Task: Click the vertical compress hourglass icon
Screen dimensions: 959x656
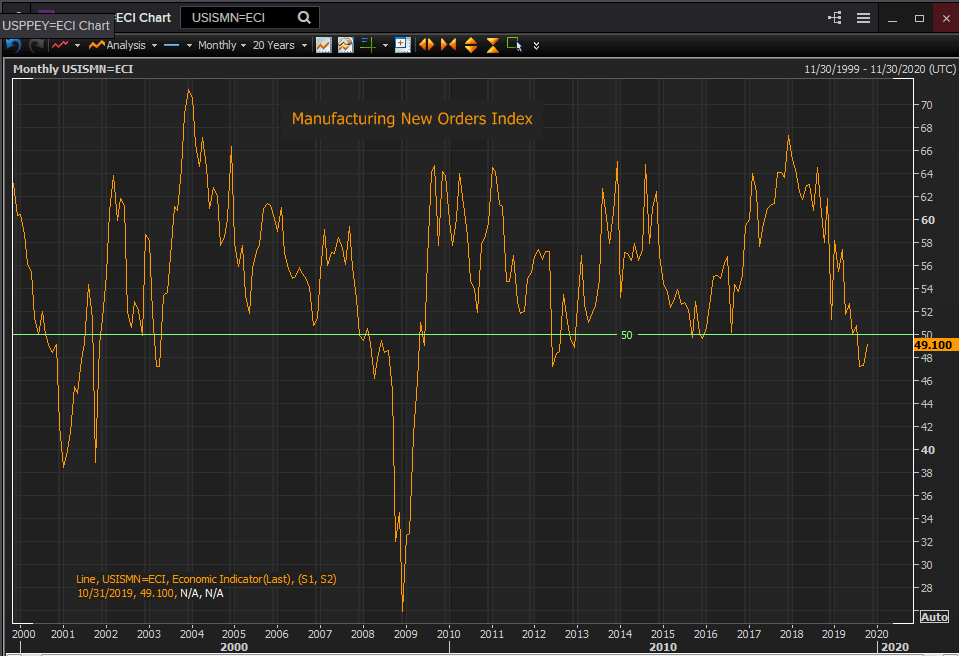Action: [492, 45]
